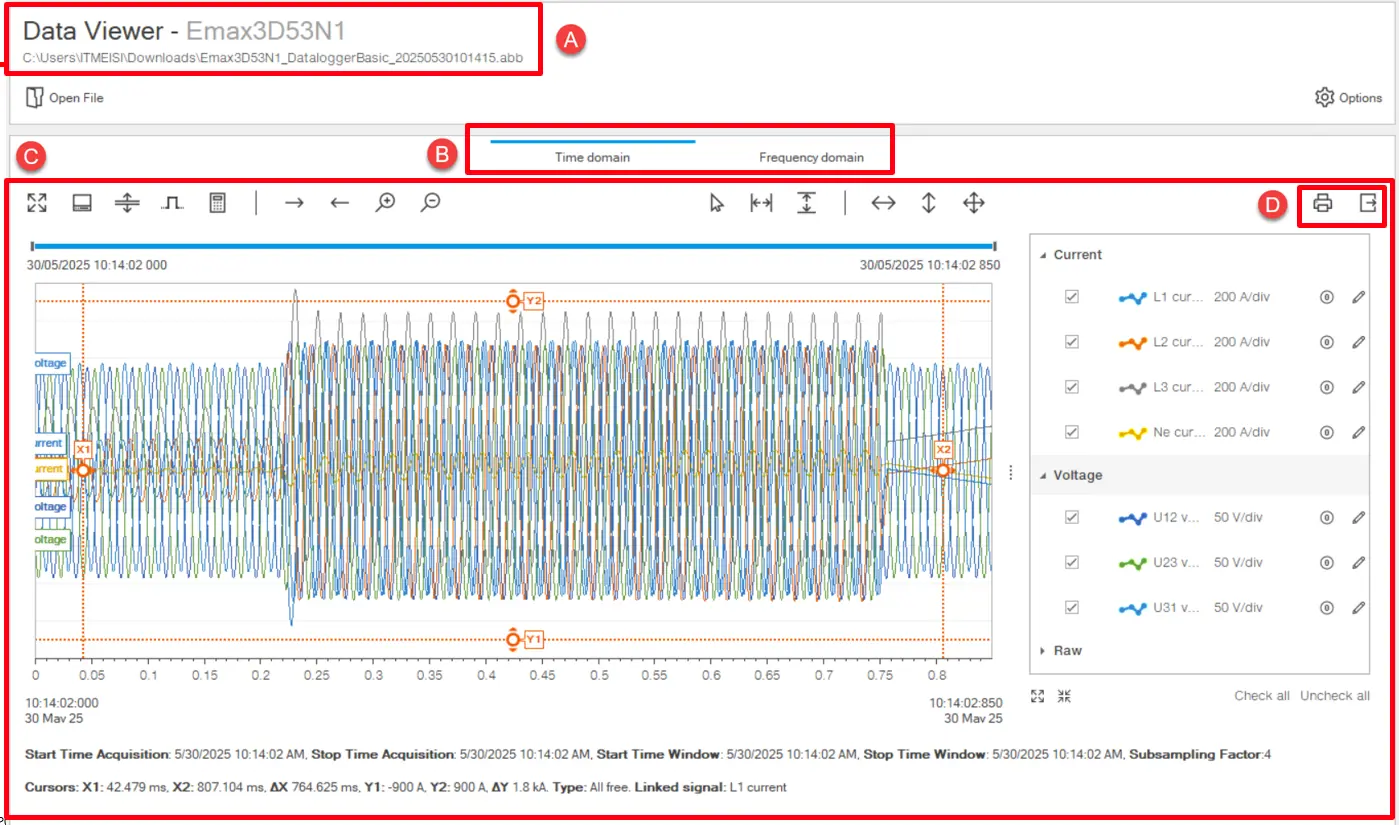Select the Time domain tab

pos(594,157)
